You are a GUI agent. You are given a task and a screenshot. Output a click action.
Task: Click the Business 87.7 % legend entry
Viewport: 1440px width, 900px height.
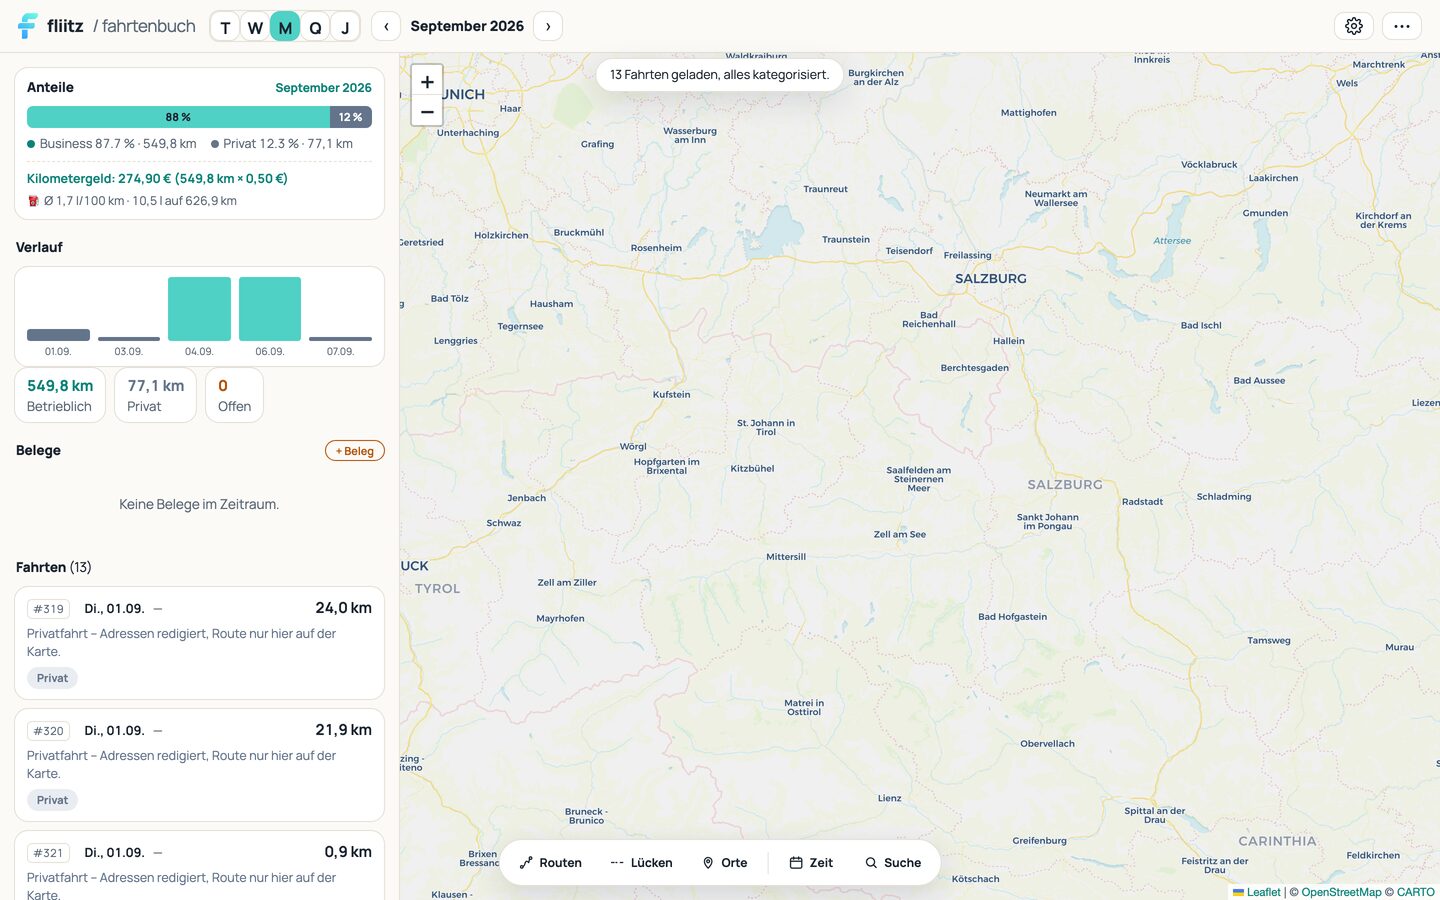tap(112, 144)
